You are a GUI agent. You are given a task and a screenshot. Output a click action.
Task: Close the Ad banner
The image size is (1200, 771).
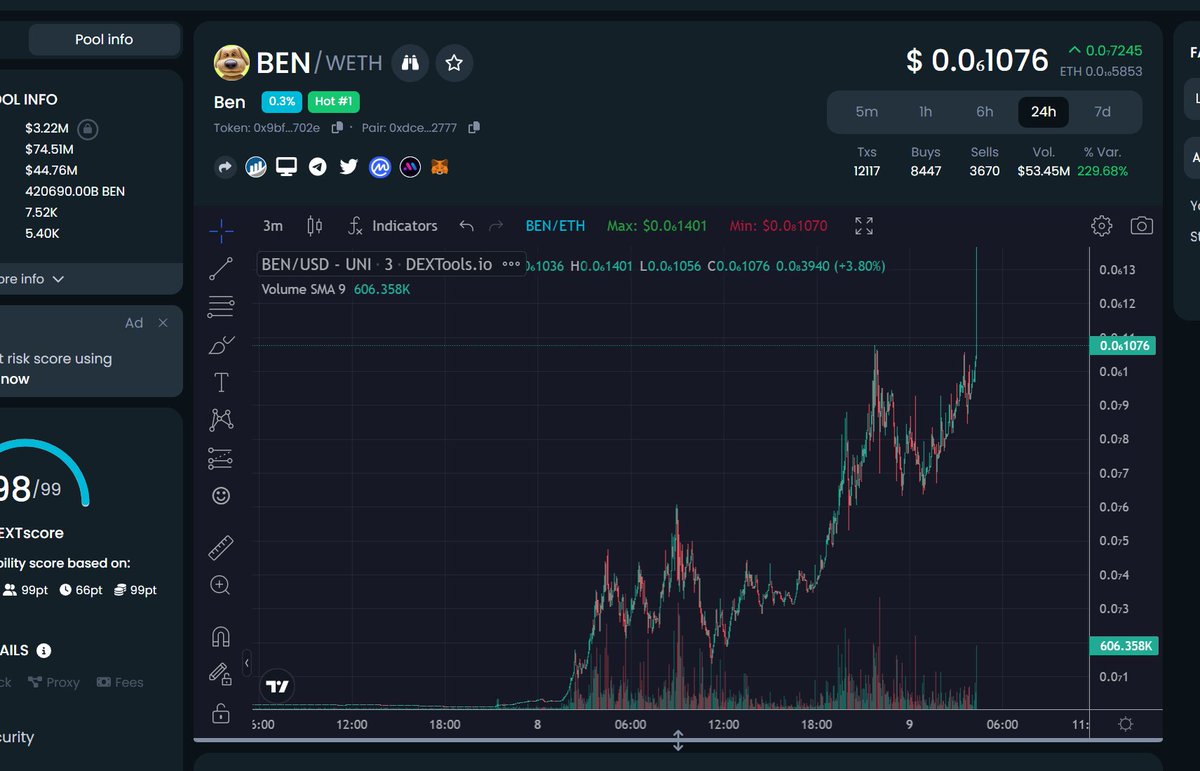[x=163, y=323]
